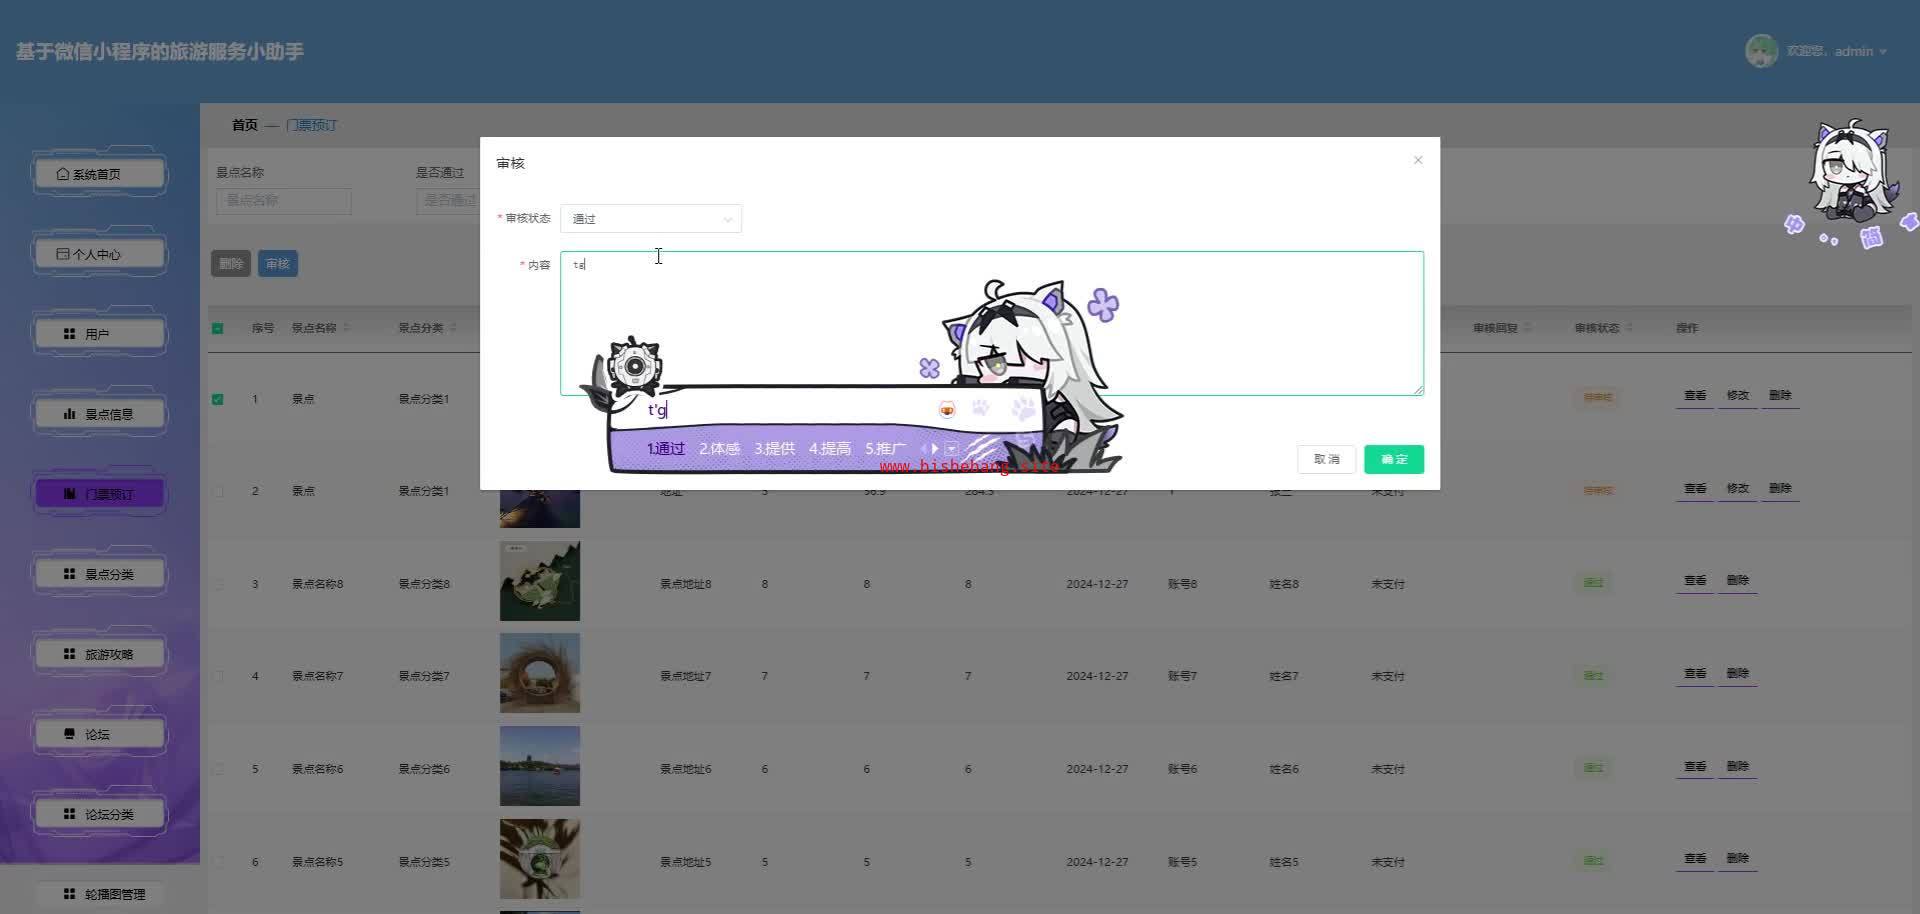Click the bar chart icon beside 景点信息
Screen dimensions: 1920x914
(x=69, y=414)
